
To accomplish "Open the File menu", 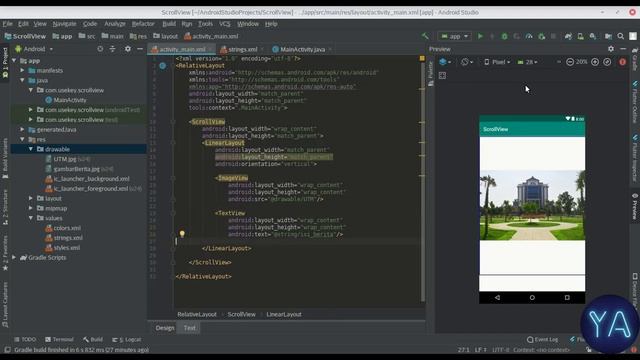I will (x=7, y=24).
